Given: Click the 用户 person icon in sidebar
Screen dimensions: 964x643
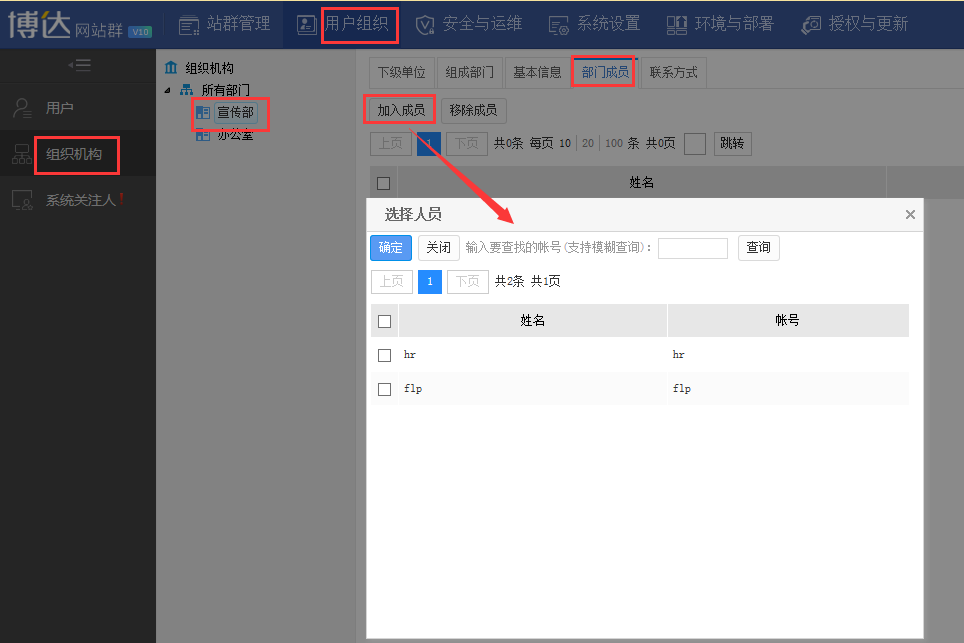Looking at the screenshot, I should [22, 108].
